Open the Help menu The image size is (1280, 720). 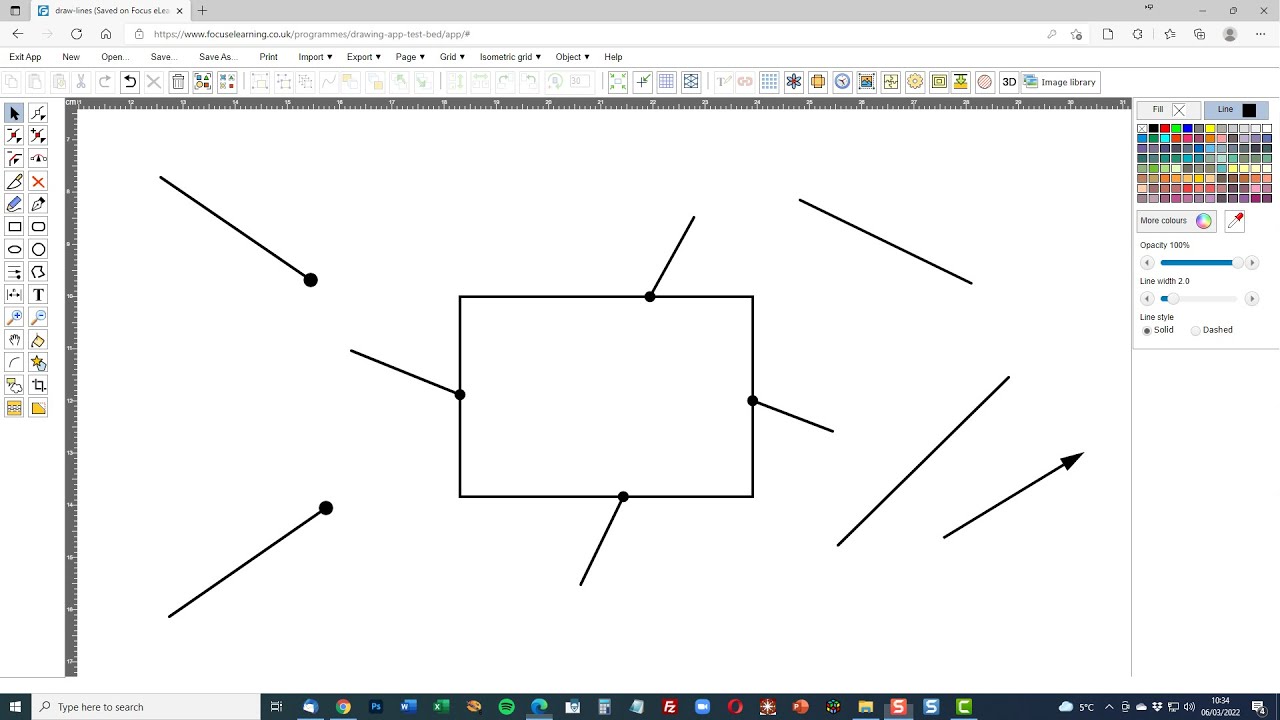coord(613,57)
